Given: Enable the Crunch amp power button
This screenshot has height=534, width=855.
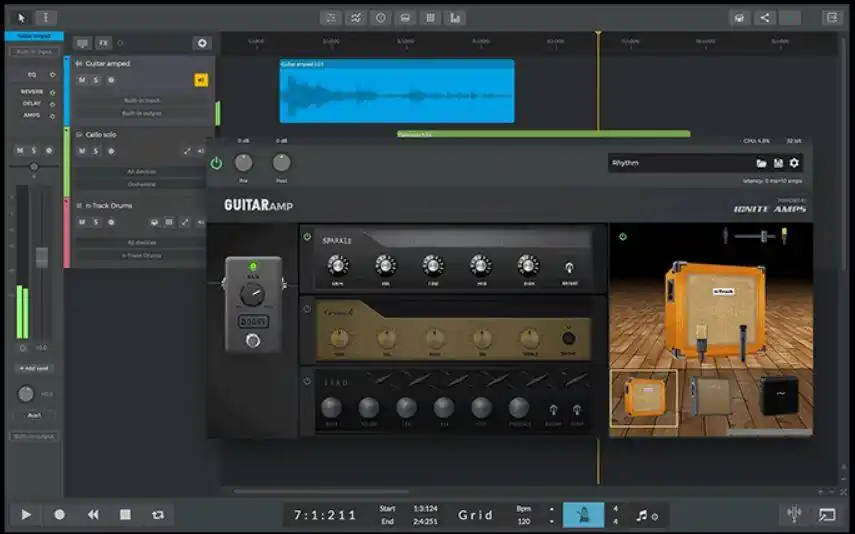Looking at the screenshot, I should click(x=307, y=309).
